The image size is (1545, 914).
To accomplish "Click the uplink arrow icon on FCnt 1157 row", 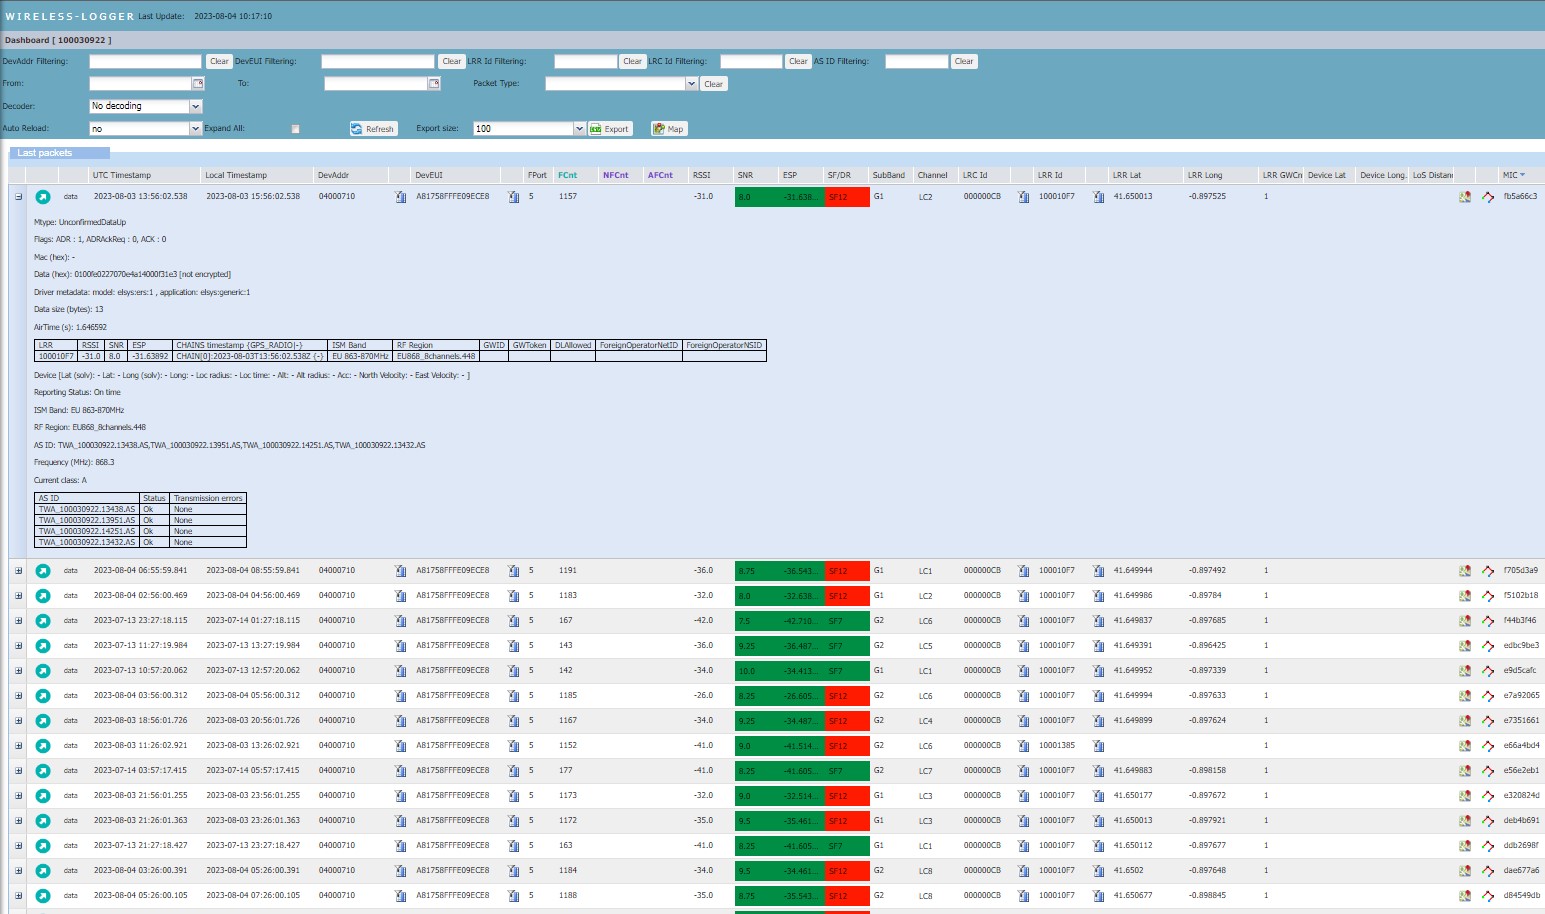I will click(x=43, y=197).
